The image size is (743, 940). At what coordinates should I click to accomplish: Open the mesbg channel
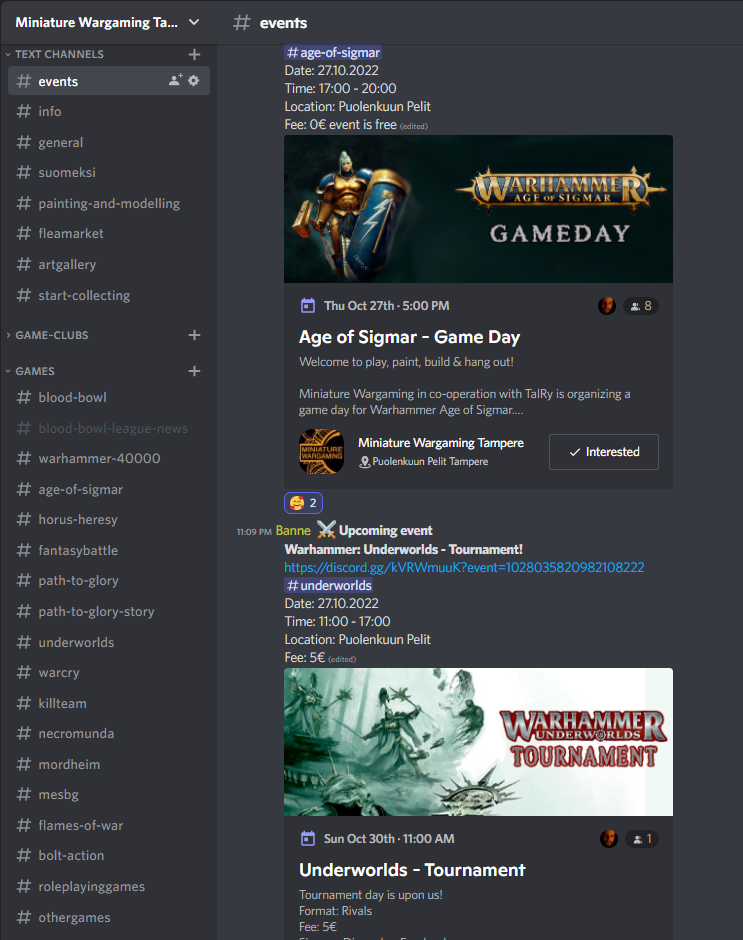109,795
